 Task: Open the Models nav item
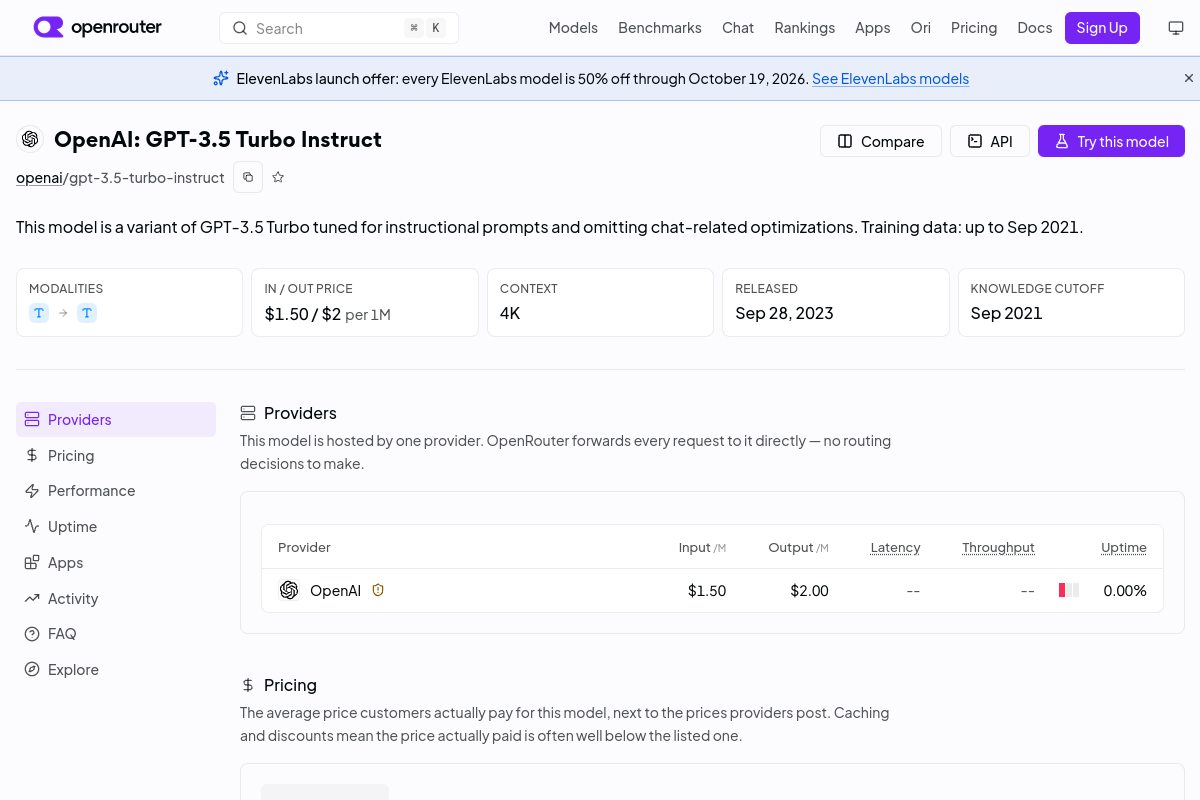coord(573,28)
